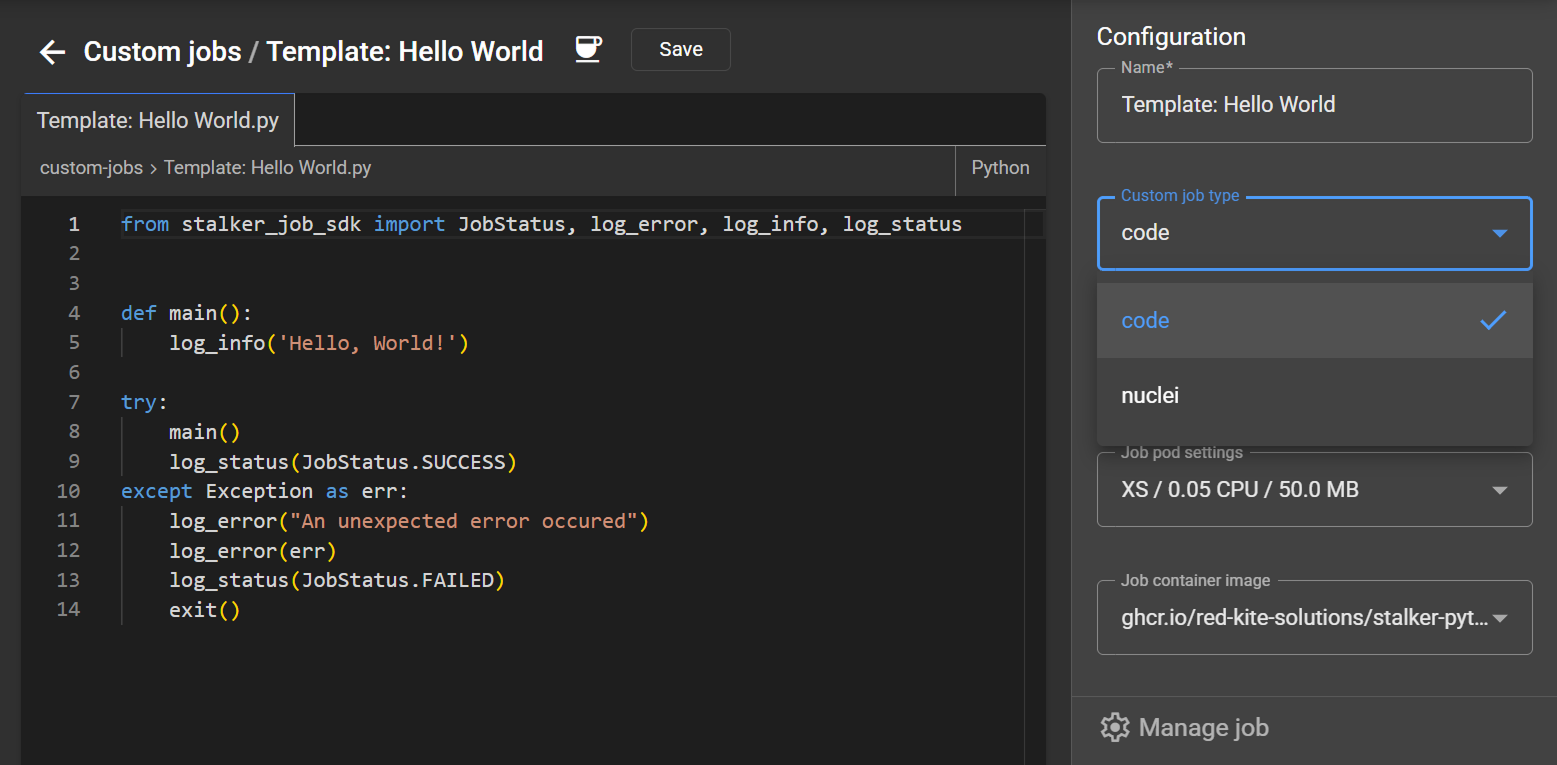
Task: Click the custom-jobs path segment
Action: pyautogui.click(x=90, y=168)
